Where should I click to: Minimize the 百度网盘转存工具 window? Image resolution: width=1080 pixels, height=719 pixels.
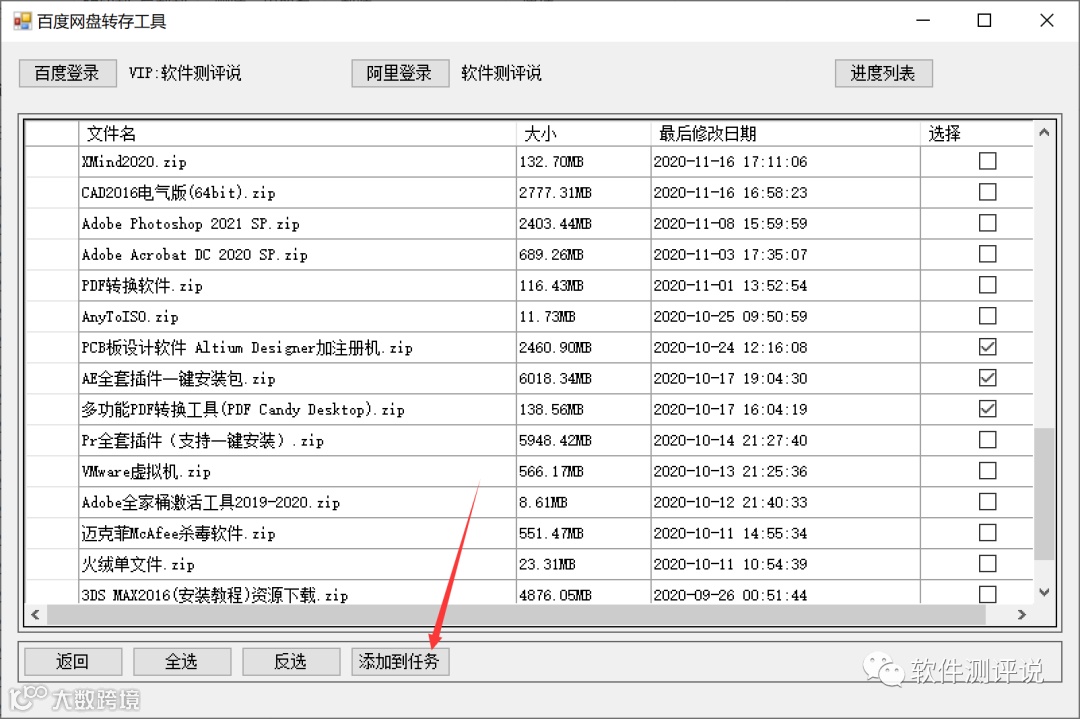923,21
